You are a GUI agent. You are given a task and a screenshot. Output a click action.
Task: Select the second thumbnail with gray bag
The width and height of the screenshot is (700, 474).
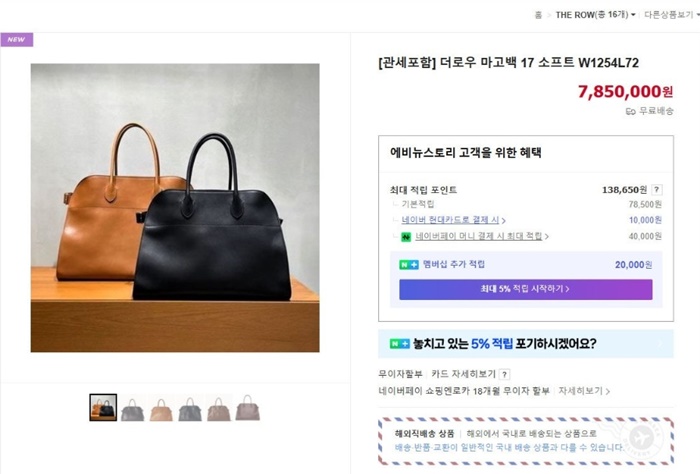(x=132, y=408)
